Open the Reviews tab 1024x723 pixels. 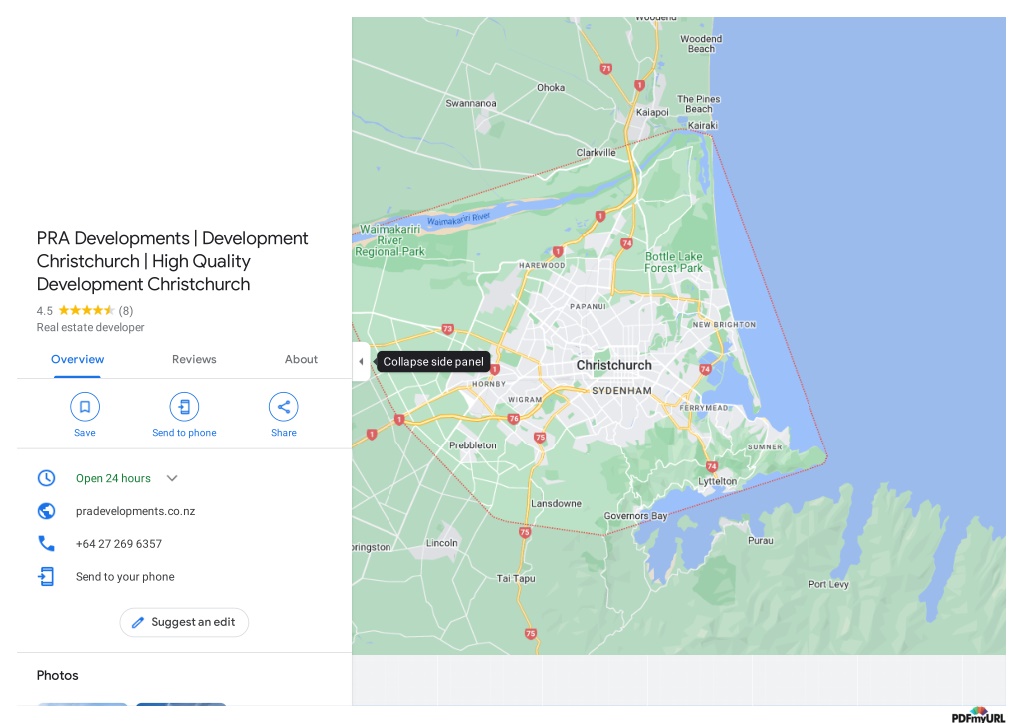194,359
